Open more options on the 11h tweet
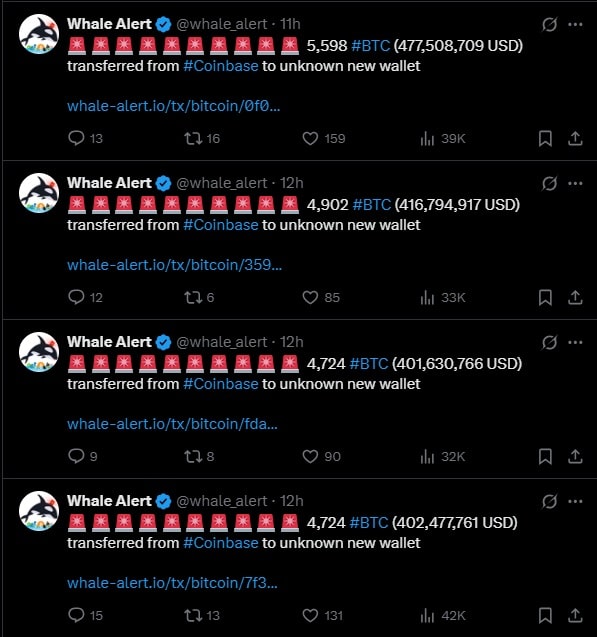This screenshot has height=637, width=597. tap(575, 24)
